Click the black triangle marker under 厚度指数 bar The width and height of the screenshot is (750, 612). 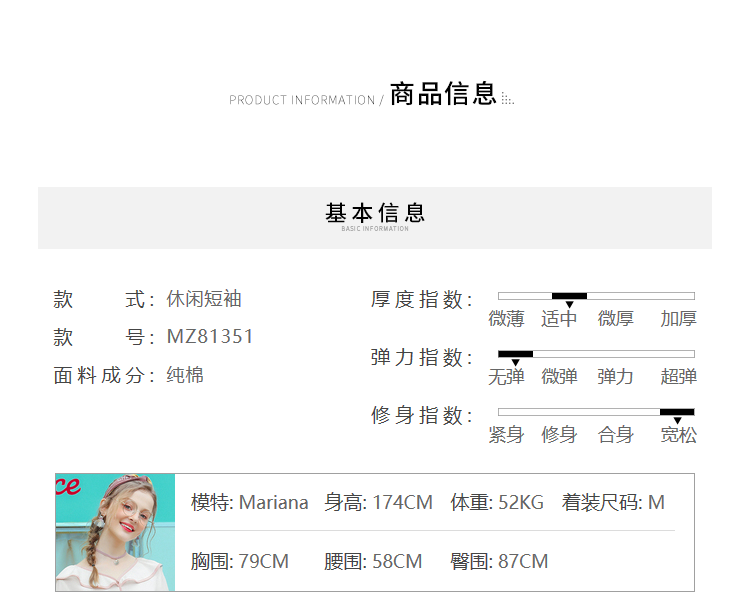[569, 304]
